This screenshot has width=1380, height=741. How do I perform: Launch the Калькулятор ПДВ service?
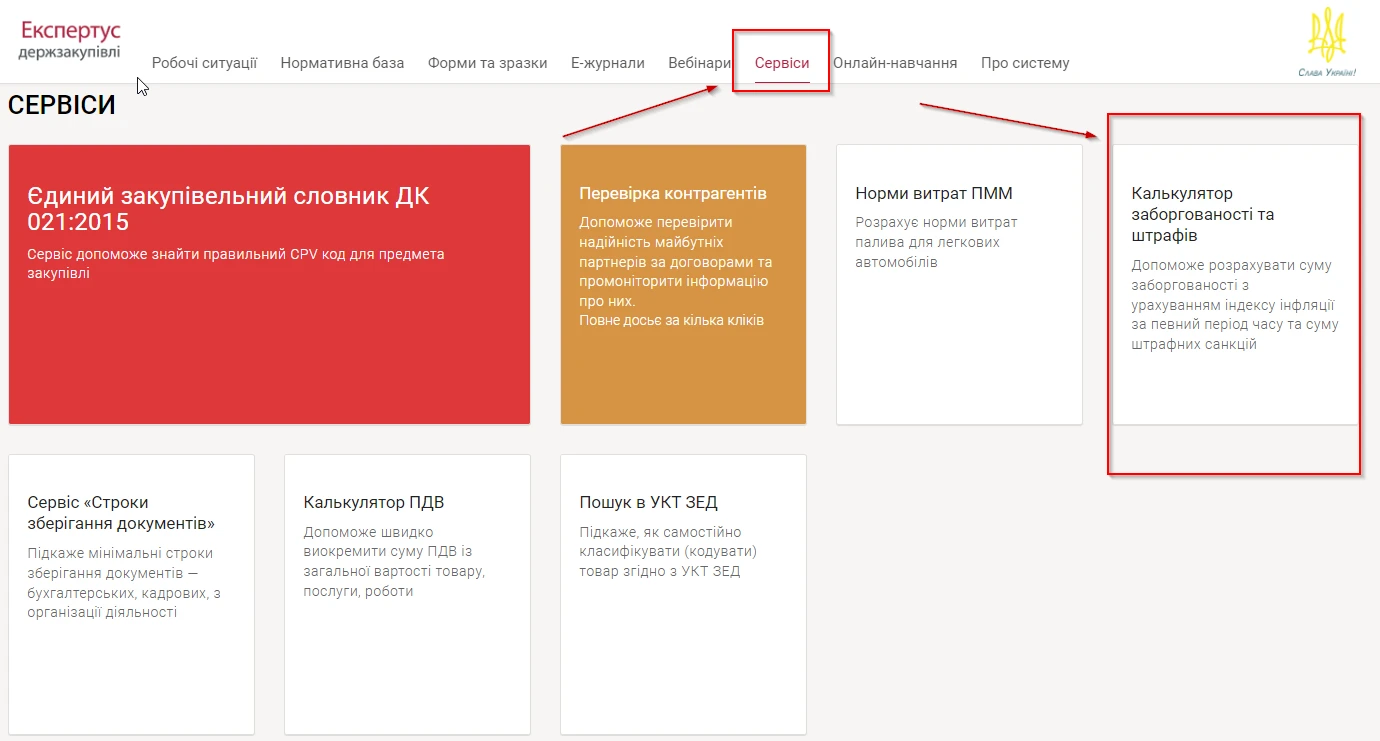click(407, 594)
